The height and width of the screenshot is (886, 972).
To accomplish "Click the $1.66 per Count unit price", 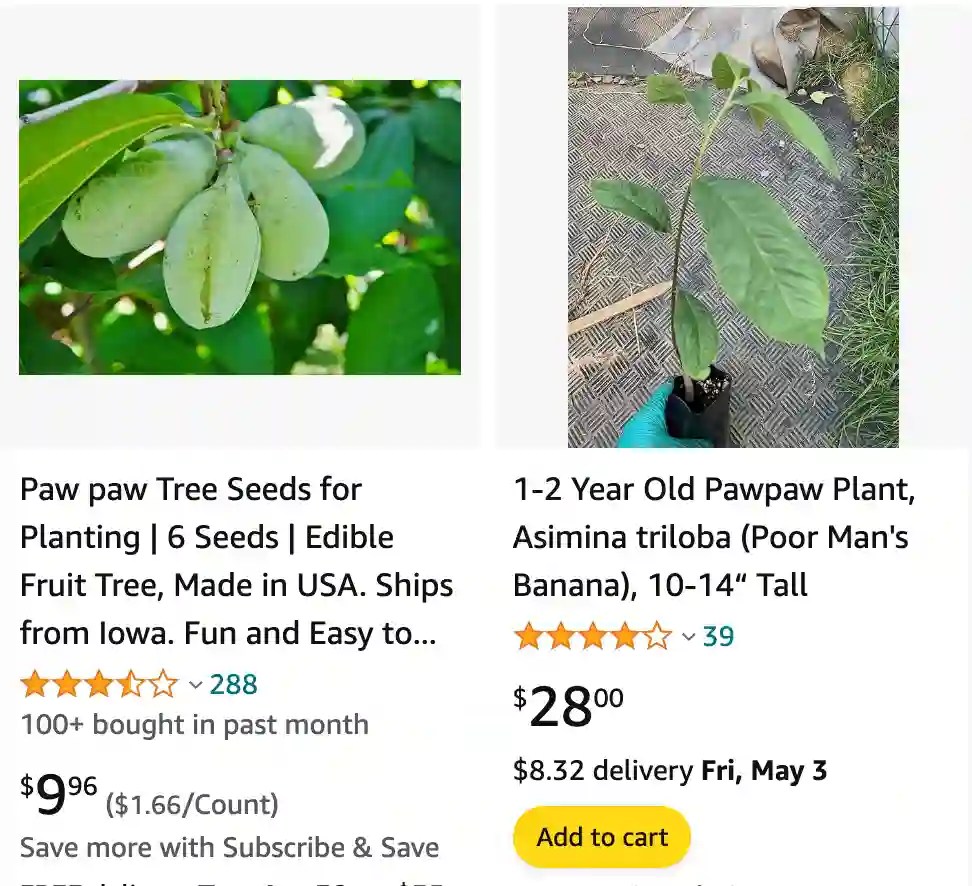I will pos(192,805).
